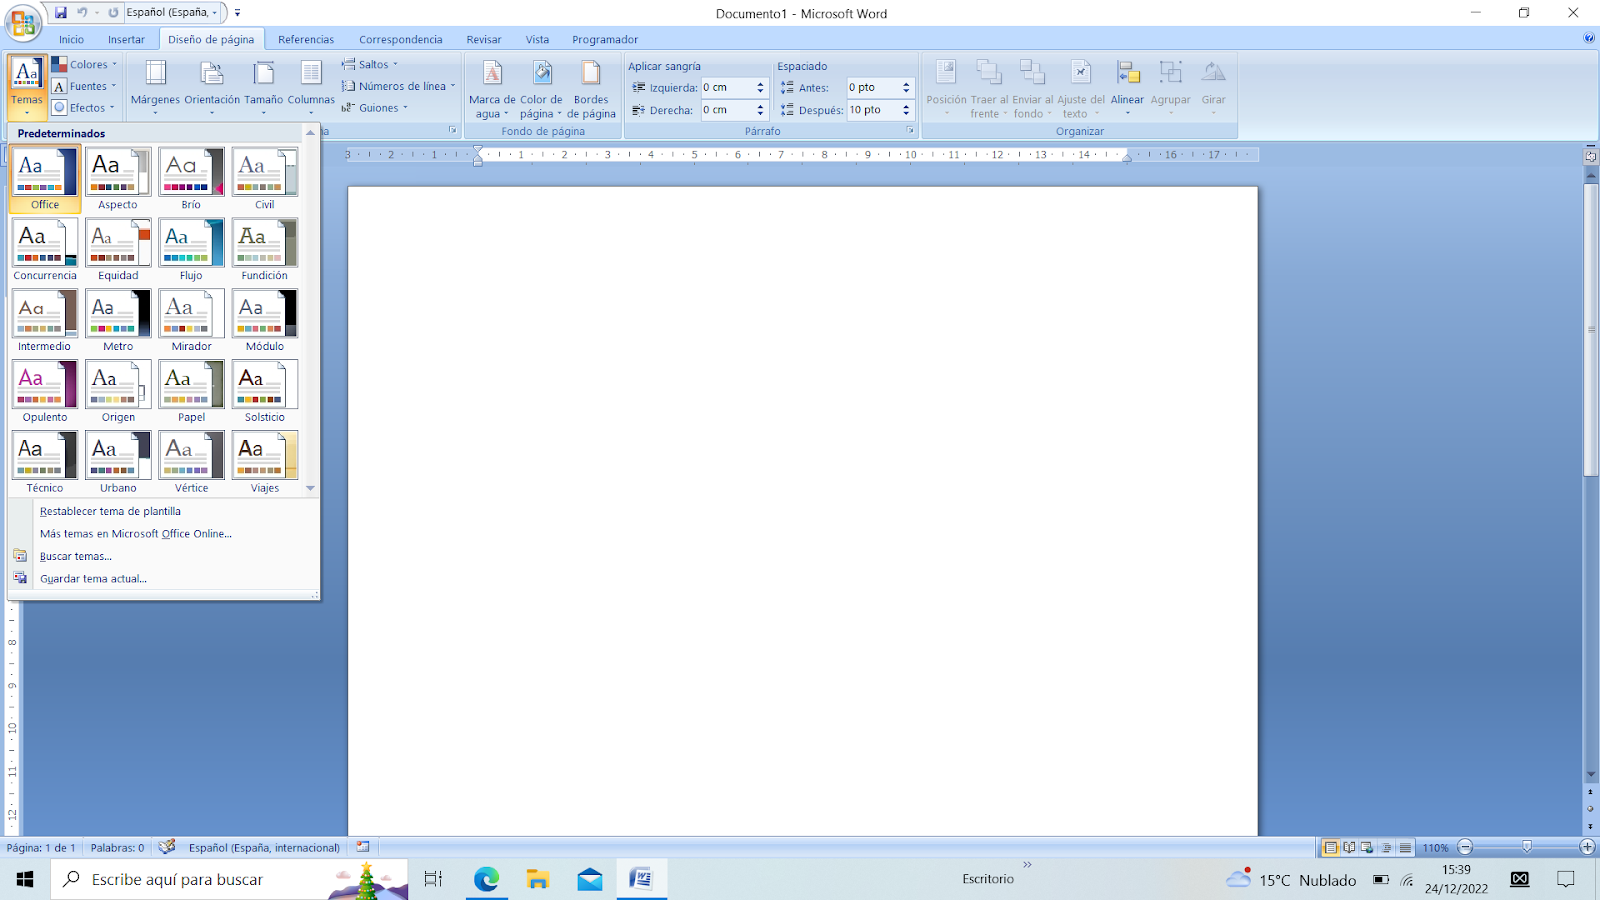Open the theme Fuentes dropdown
Screen dimensions: 1600x900
click(84, 86)
